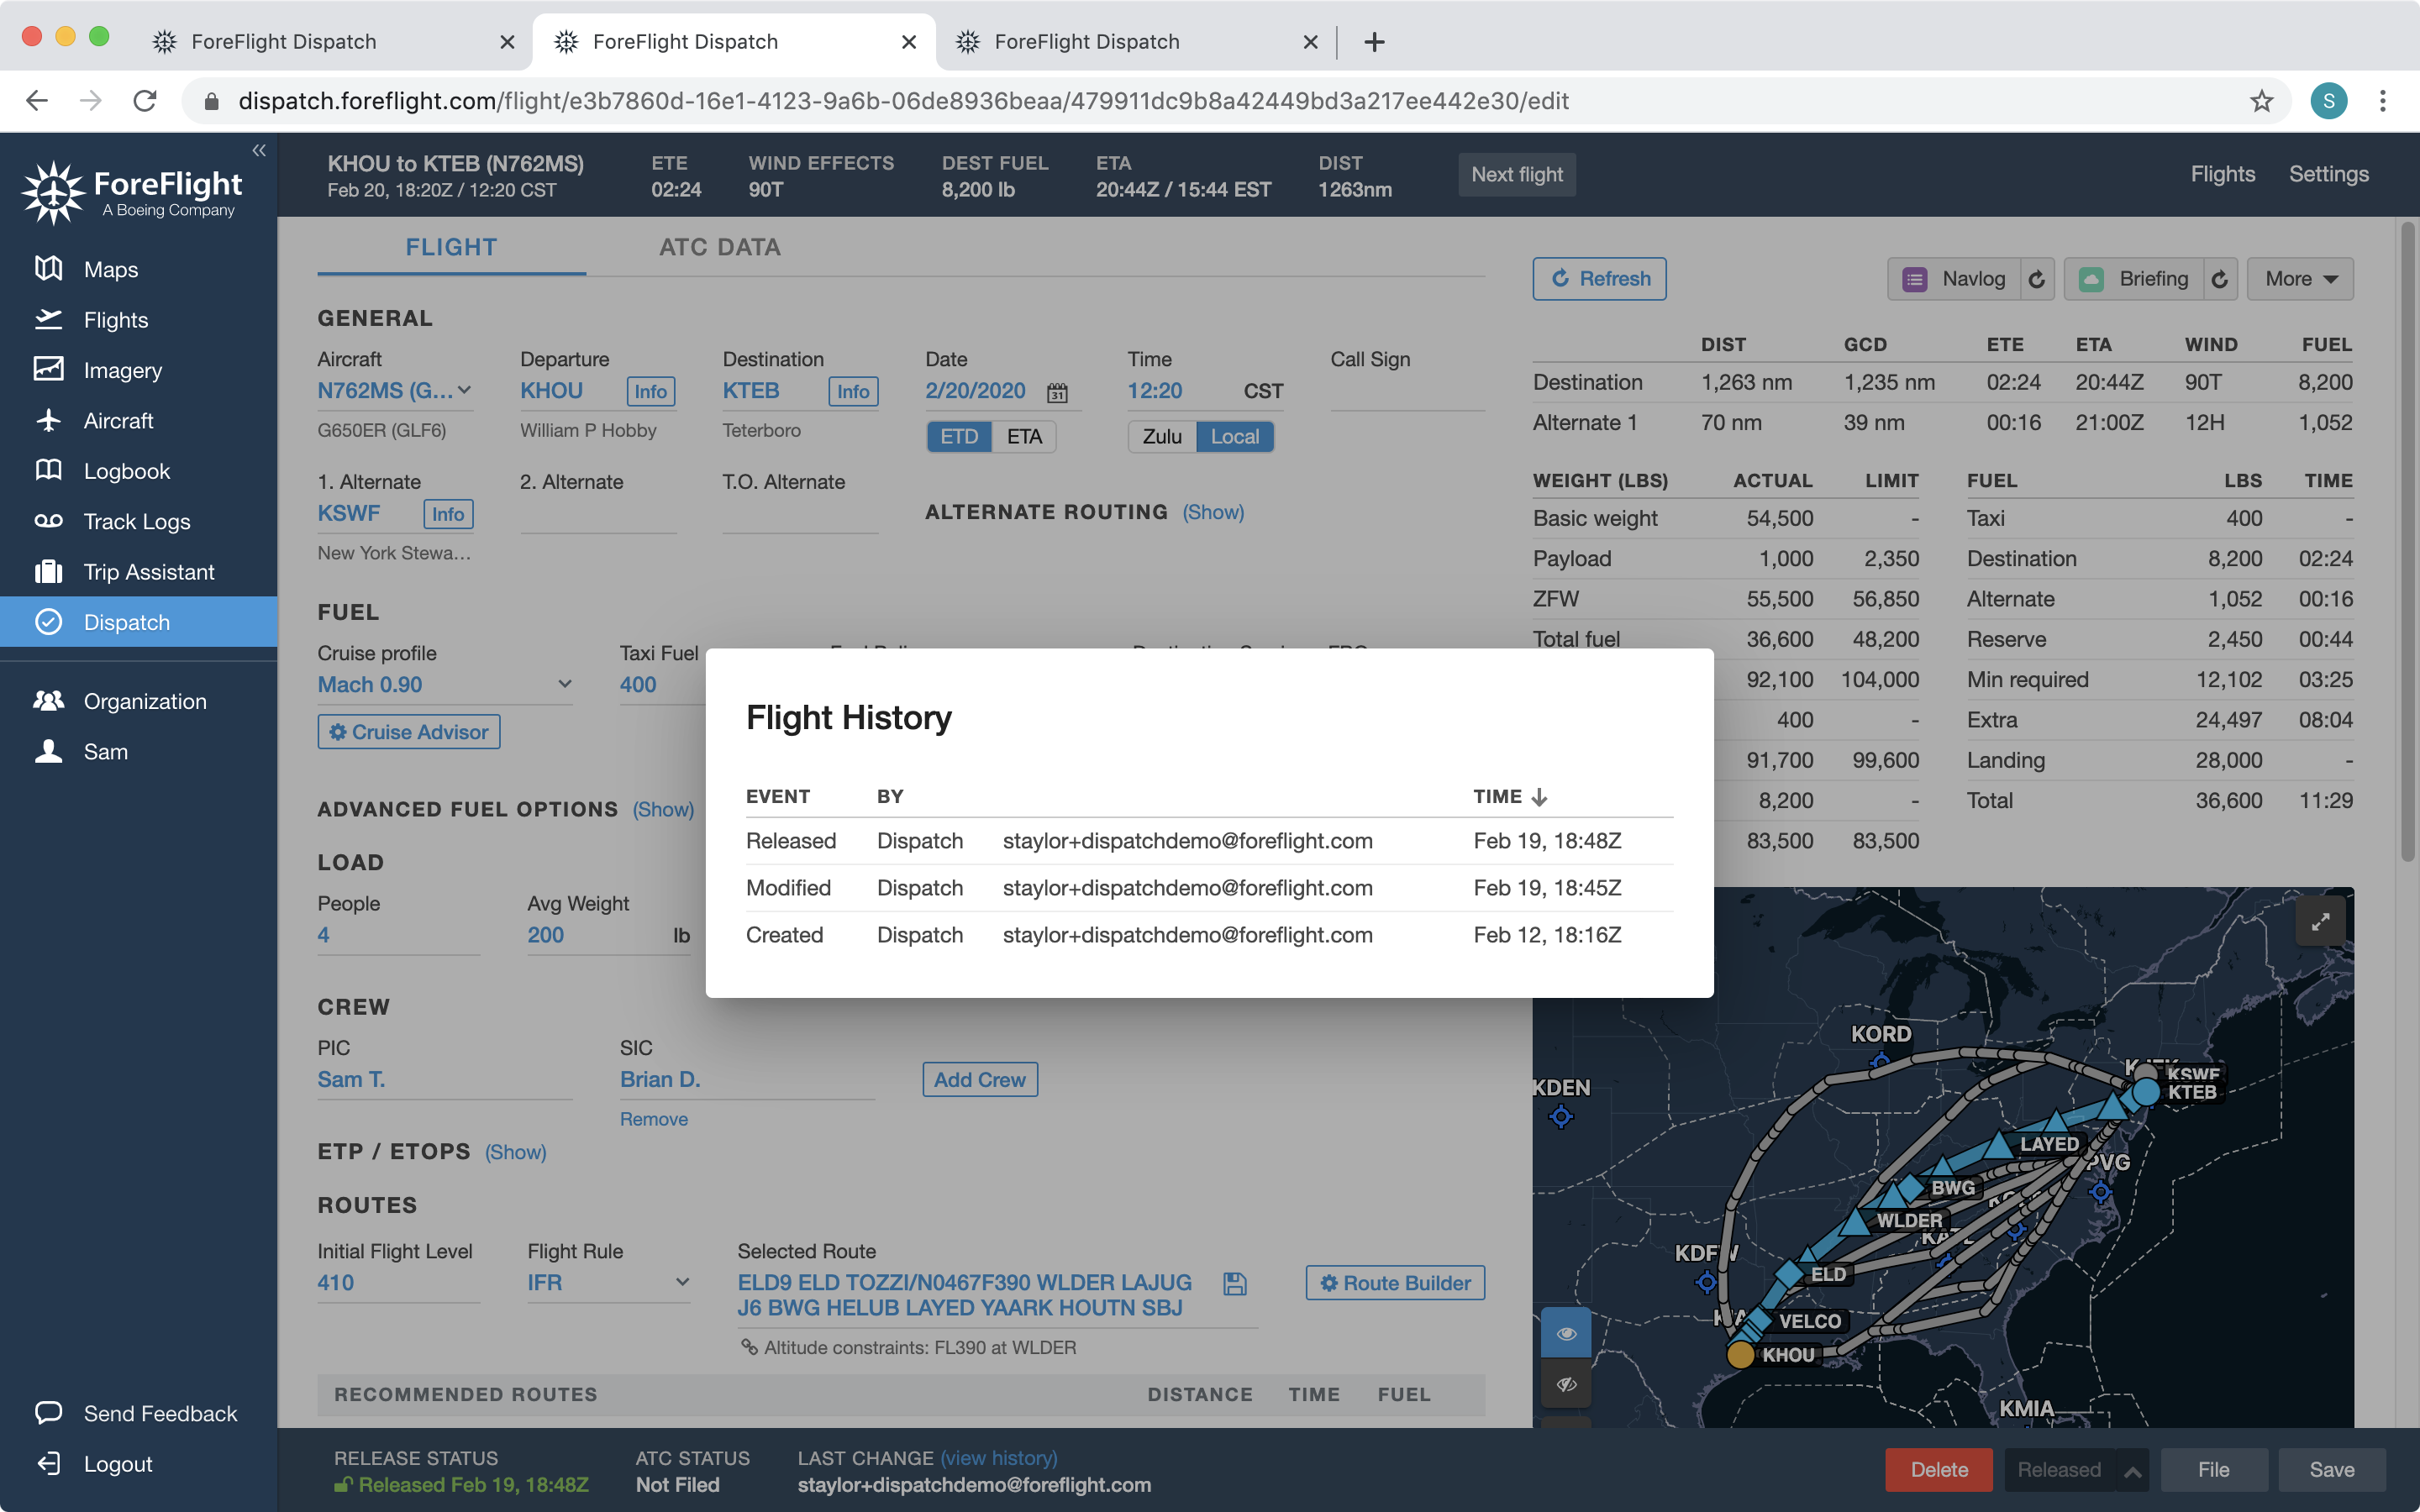This screenshot has height=1512, width=2420.
Task: Open the Settings top menu
Action: pos(2328,174)
